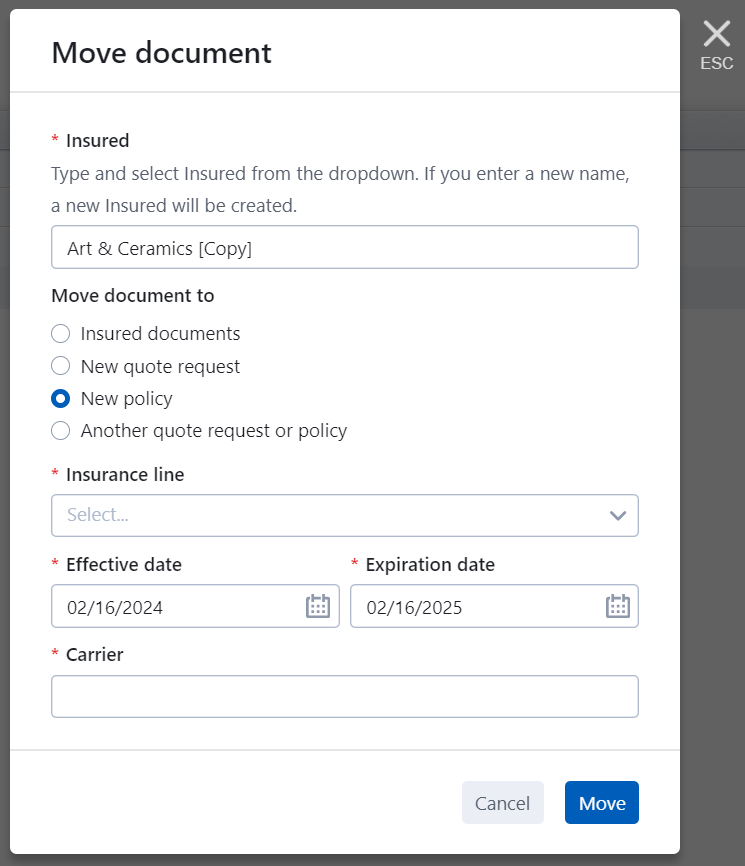Focus the empty Carrier field
This screenshot has height=866, width=745.
pos(344,697)
